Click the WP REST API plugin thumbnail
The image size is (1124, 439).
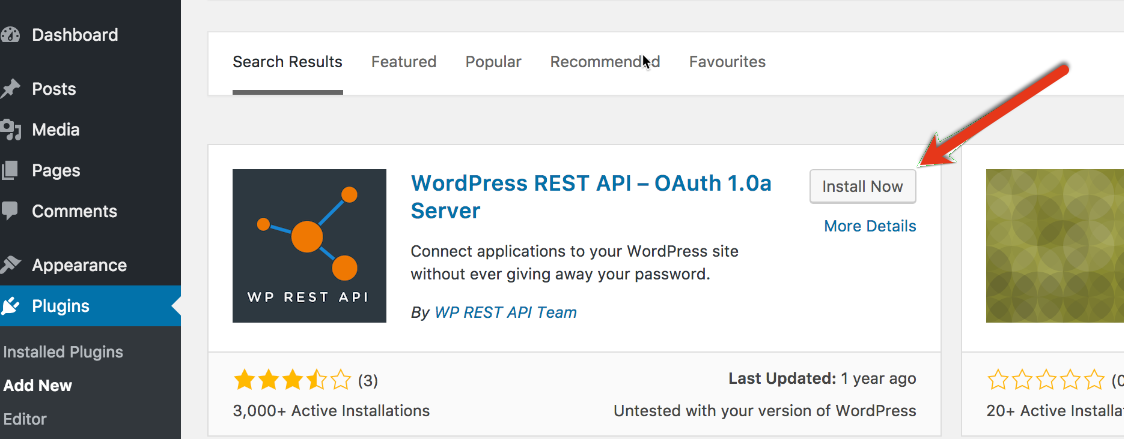coord(309,246)
